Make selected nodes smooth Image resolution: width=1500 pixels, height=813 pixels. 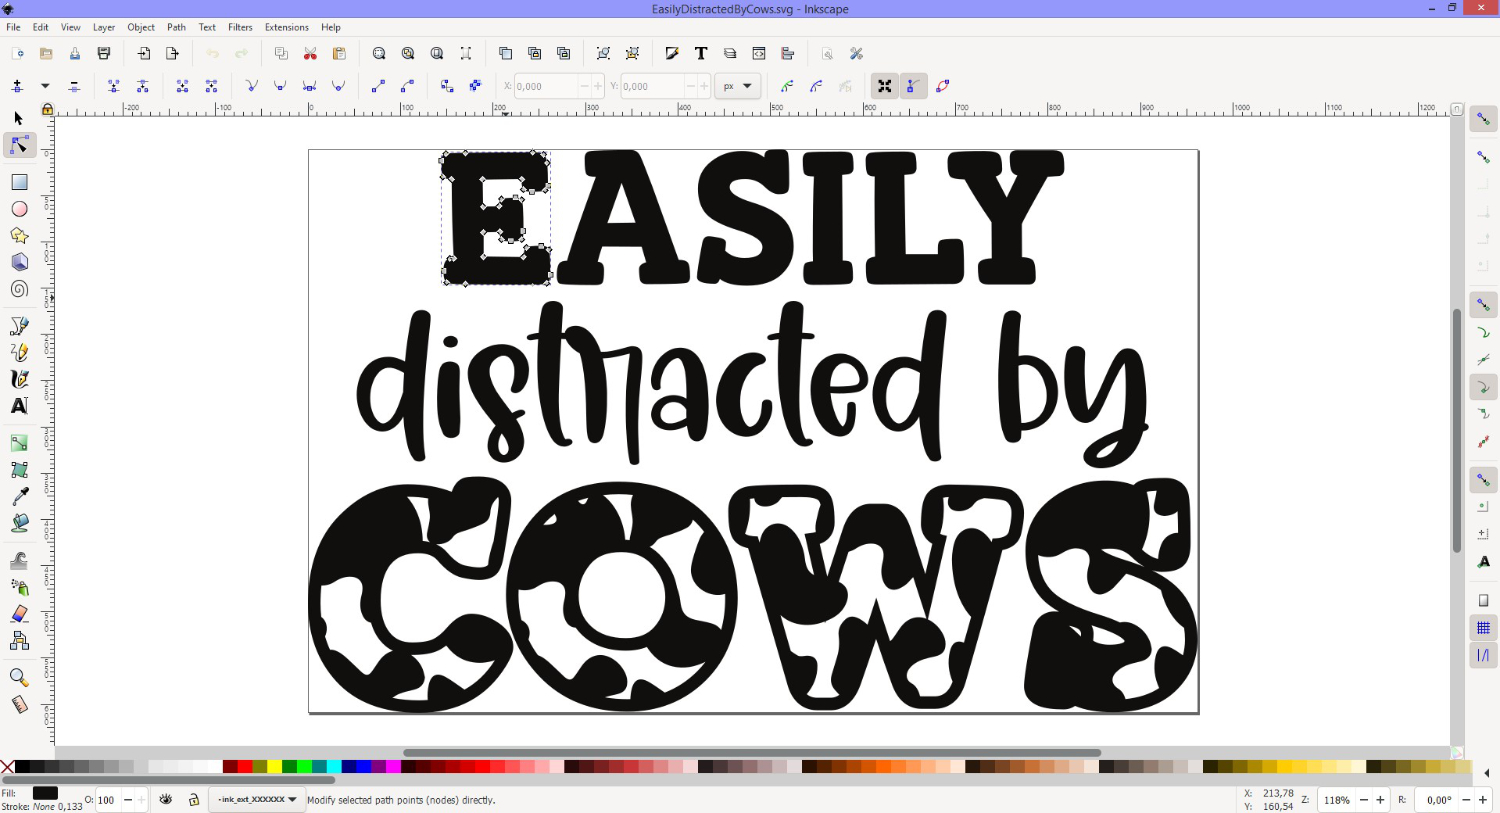[x=281, y=86]
